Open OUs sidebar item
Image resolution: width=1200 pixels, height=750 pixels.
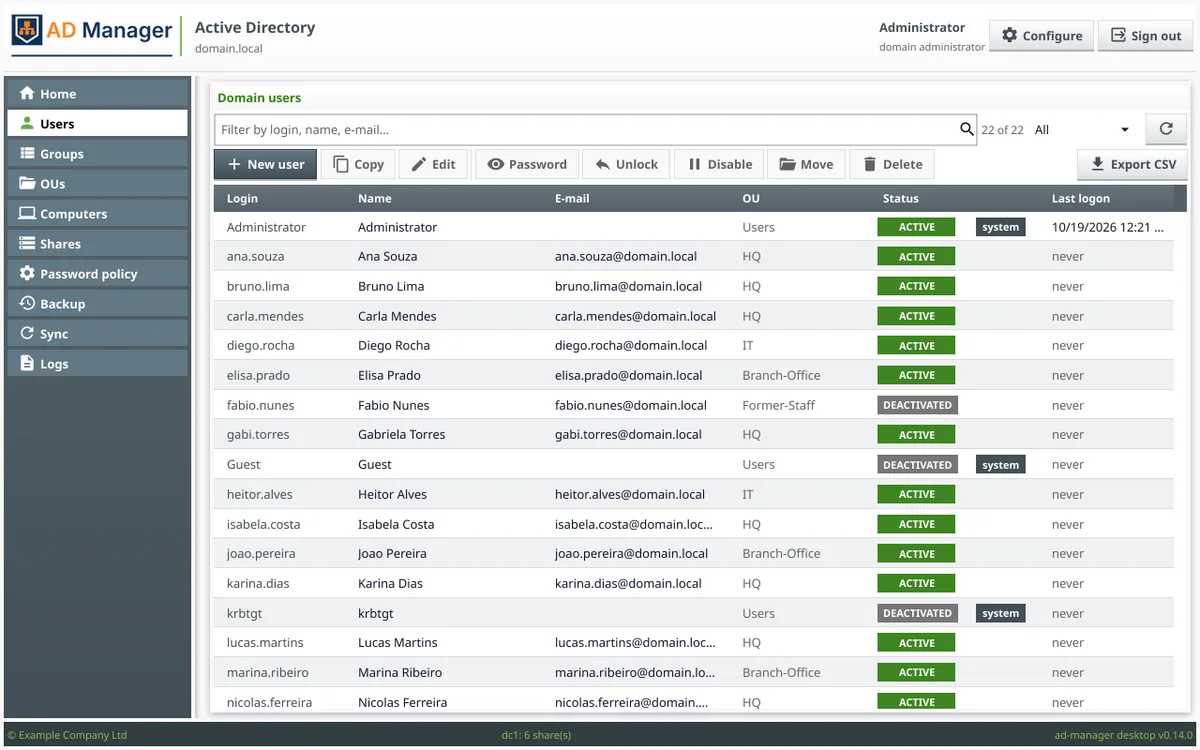96,183
